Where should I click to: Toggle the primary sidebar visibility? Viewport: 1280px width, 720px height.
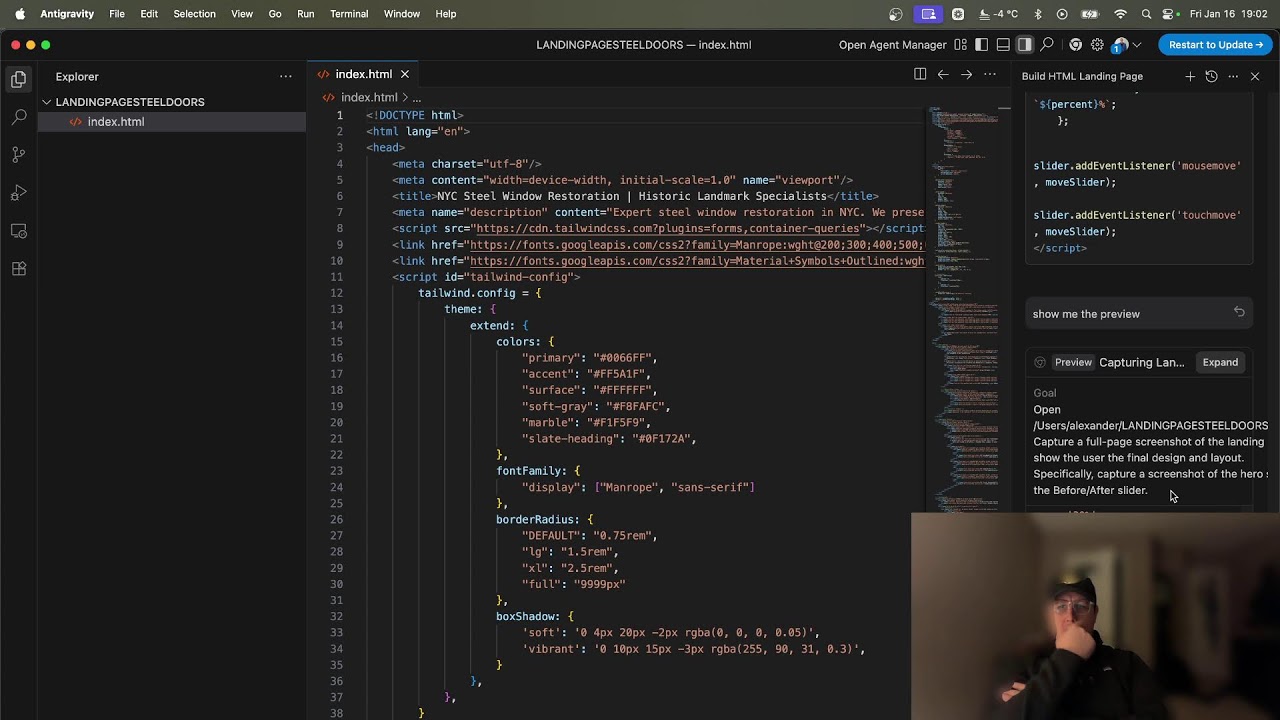tap(981, 45)
